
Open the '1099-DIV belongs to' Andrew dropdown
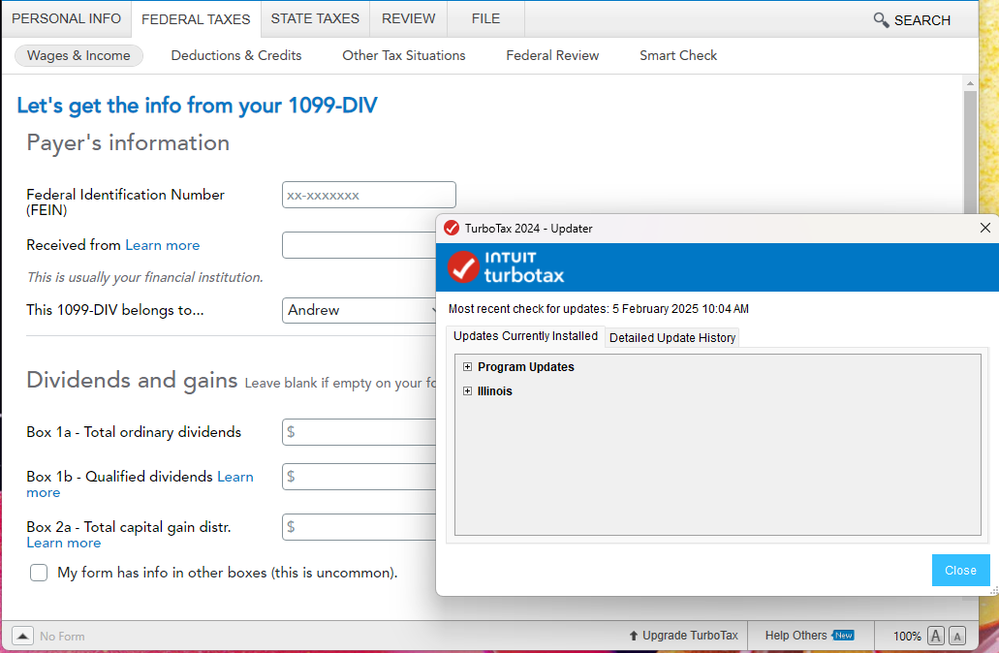click(x=359, y=310)
